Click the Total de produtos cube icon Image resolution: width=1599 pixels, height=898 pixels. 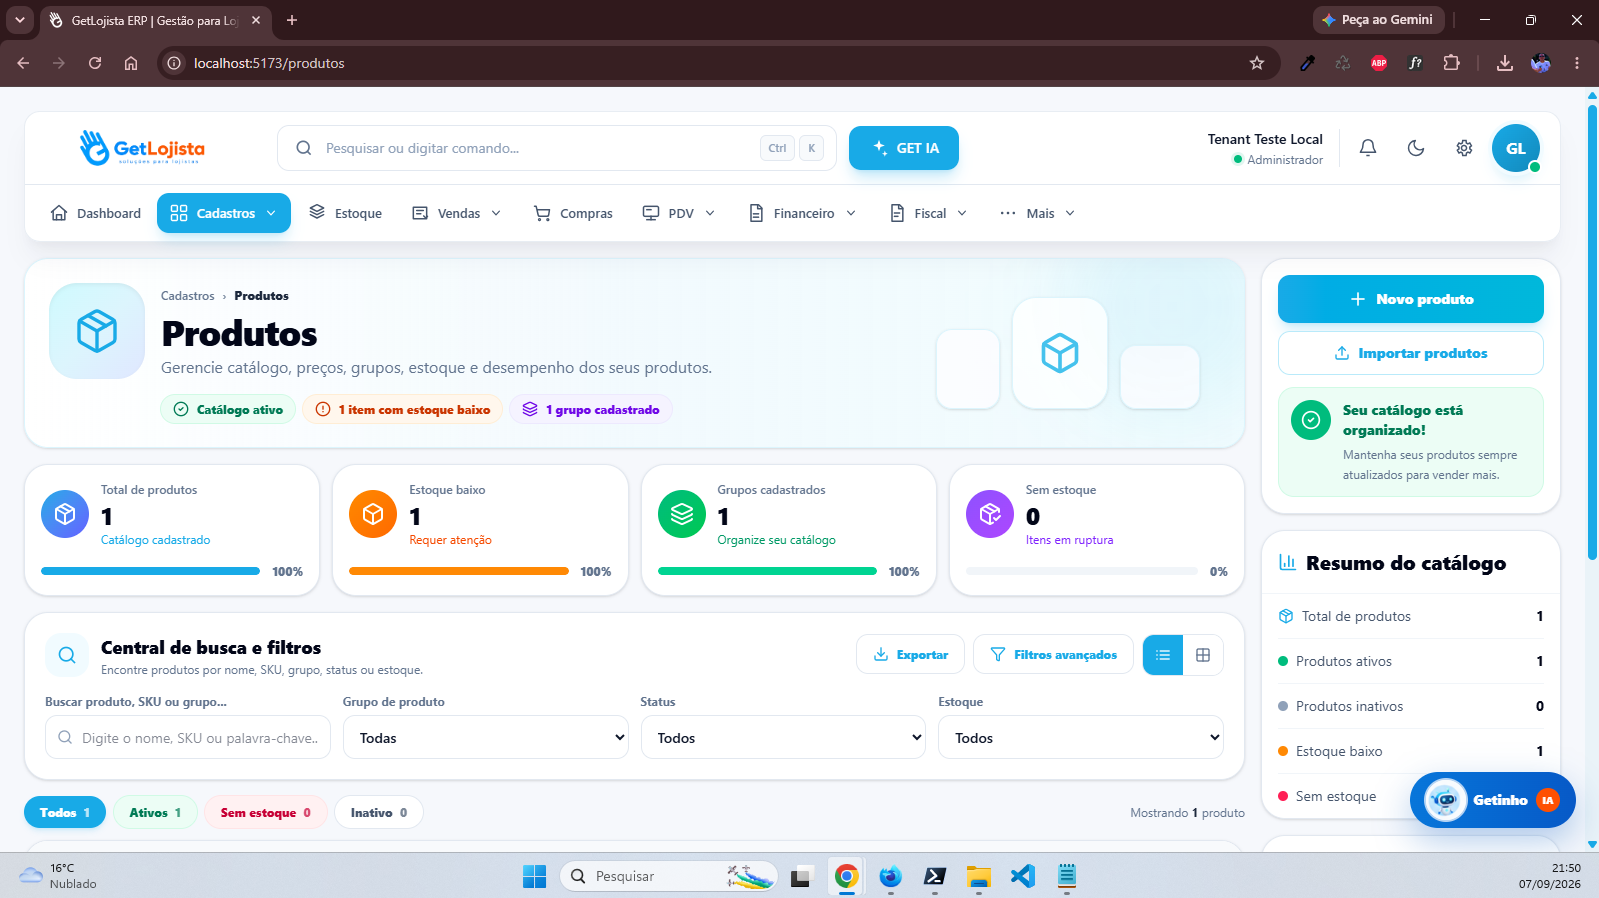coord(65,514)
